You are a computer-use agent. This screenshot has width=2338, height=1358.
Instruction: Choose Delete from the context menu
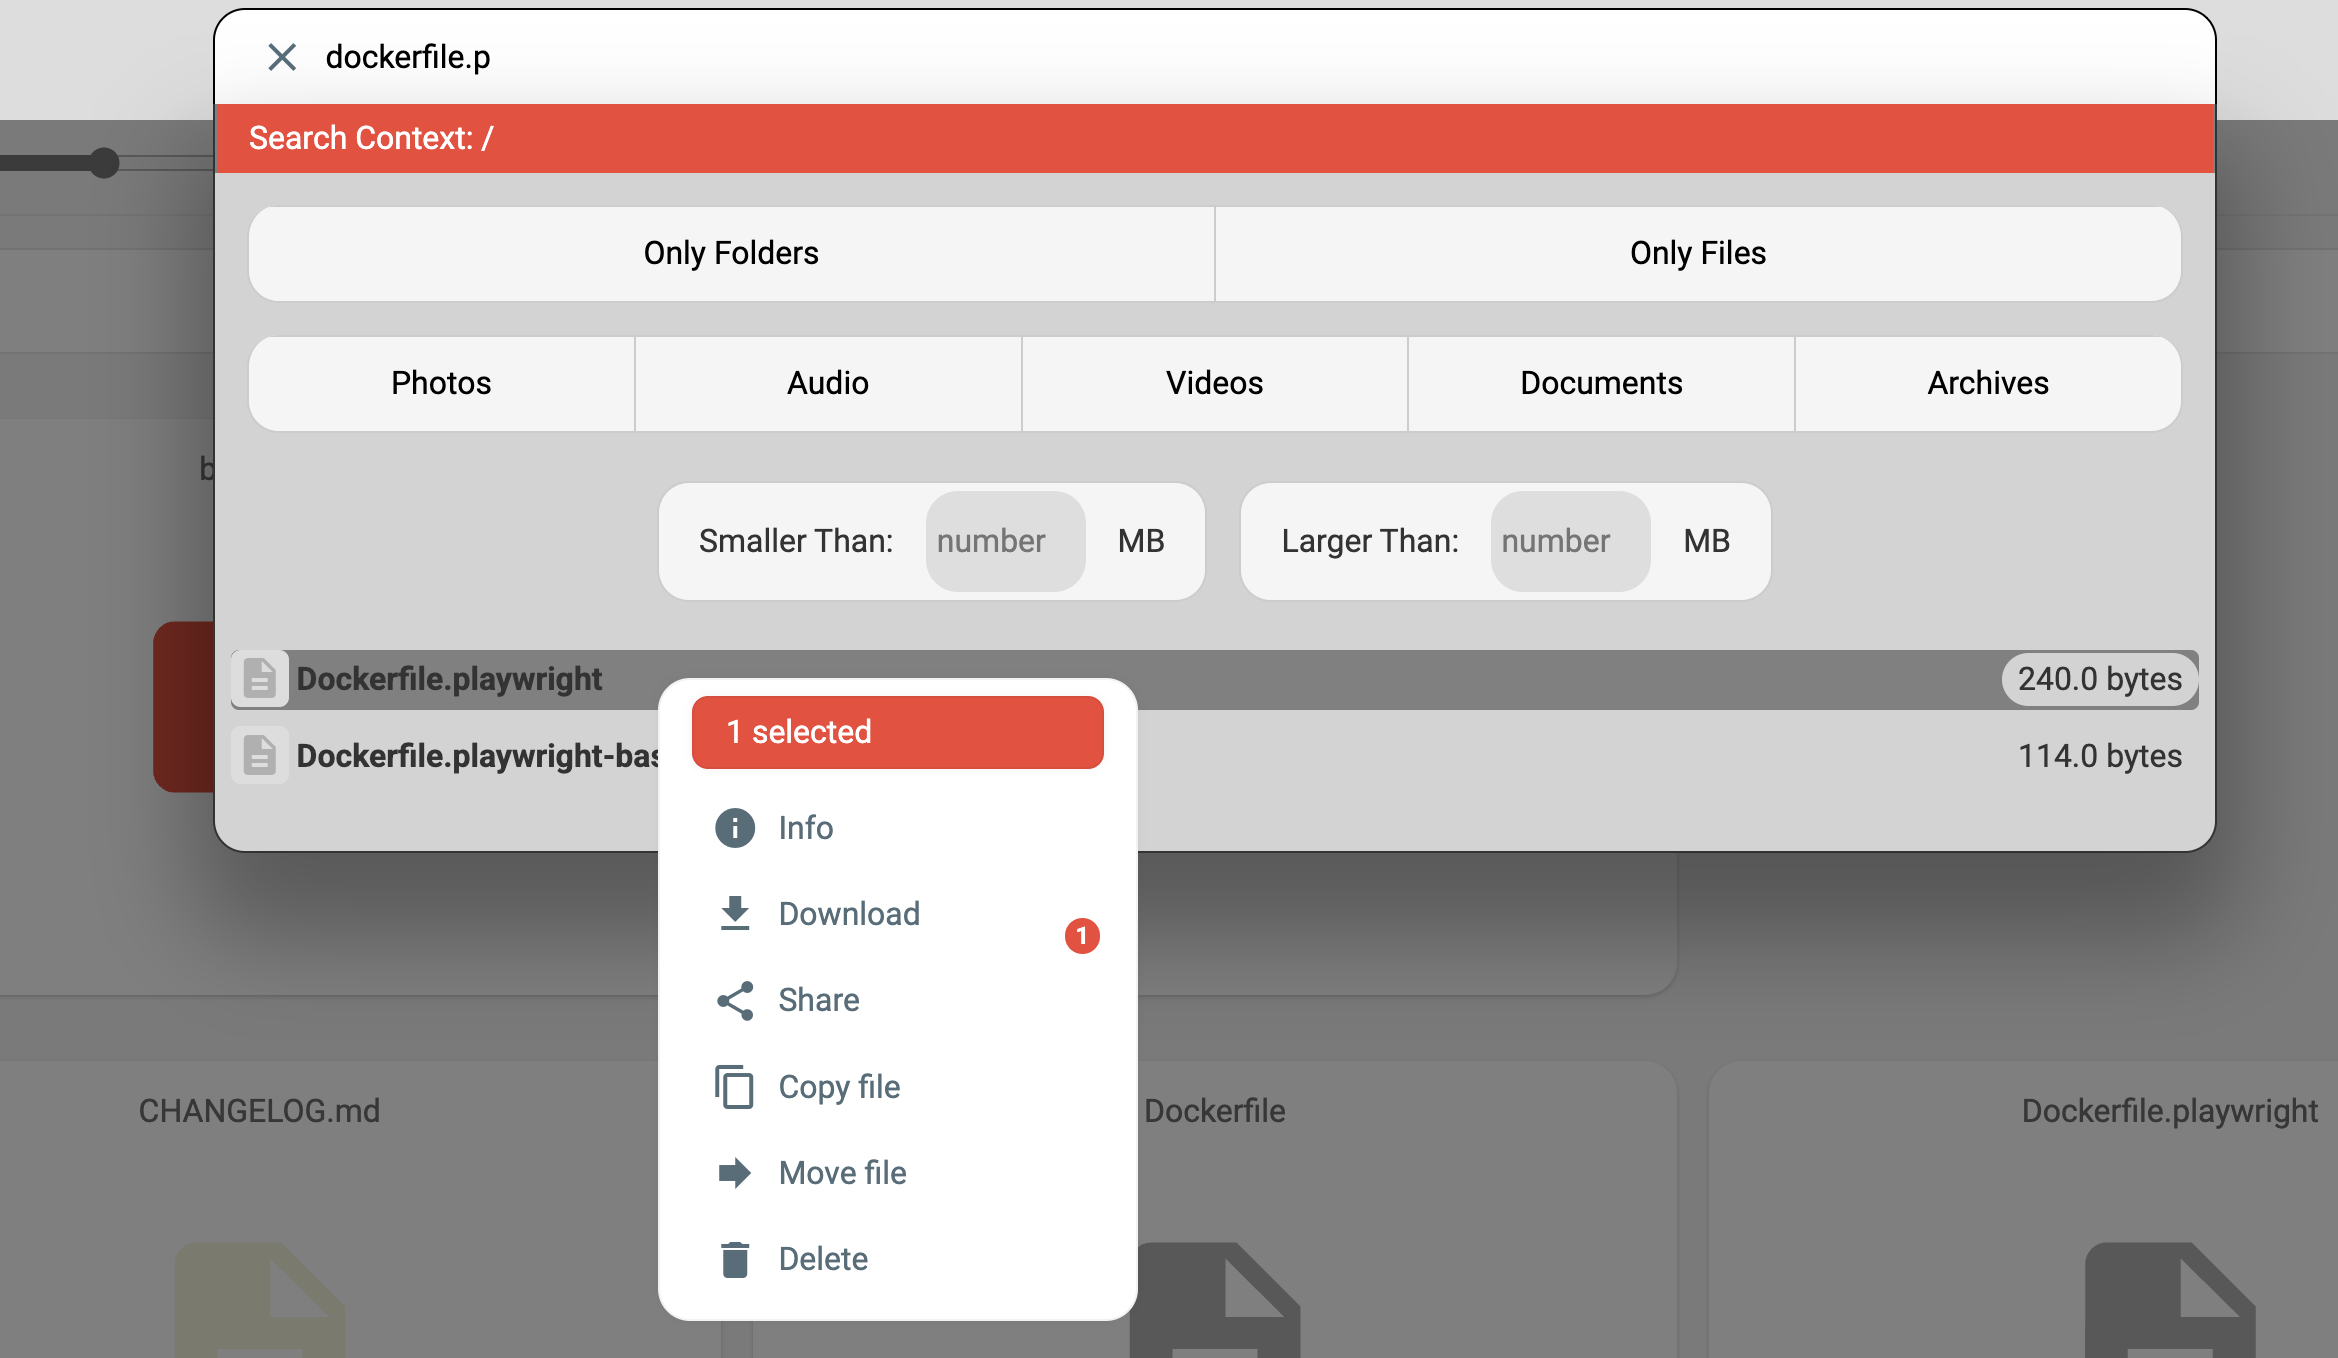click(897, 1259)
